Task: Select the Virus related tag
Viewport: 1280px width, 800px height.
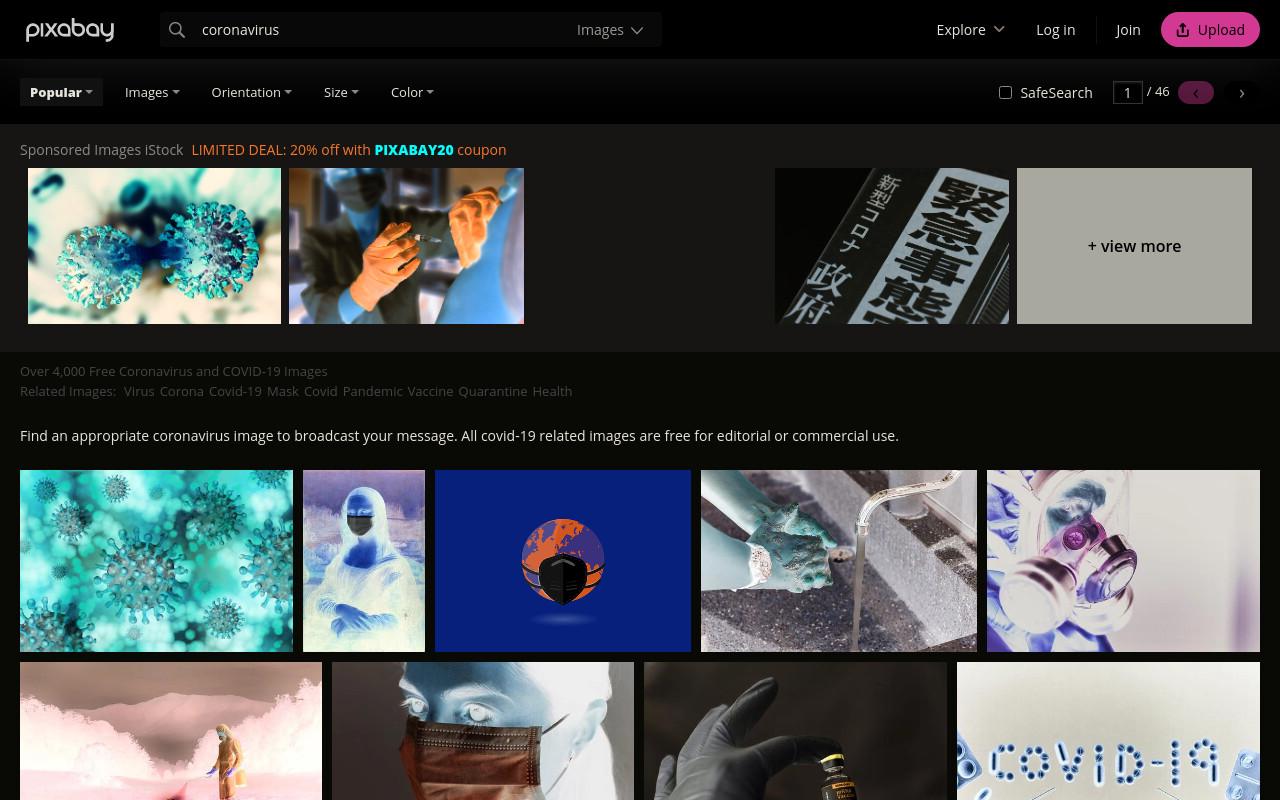Action: (139, 391)
